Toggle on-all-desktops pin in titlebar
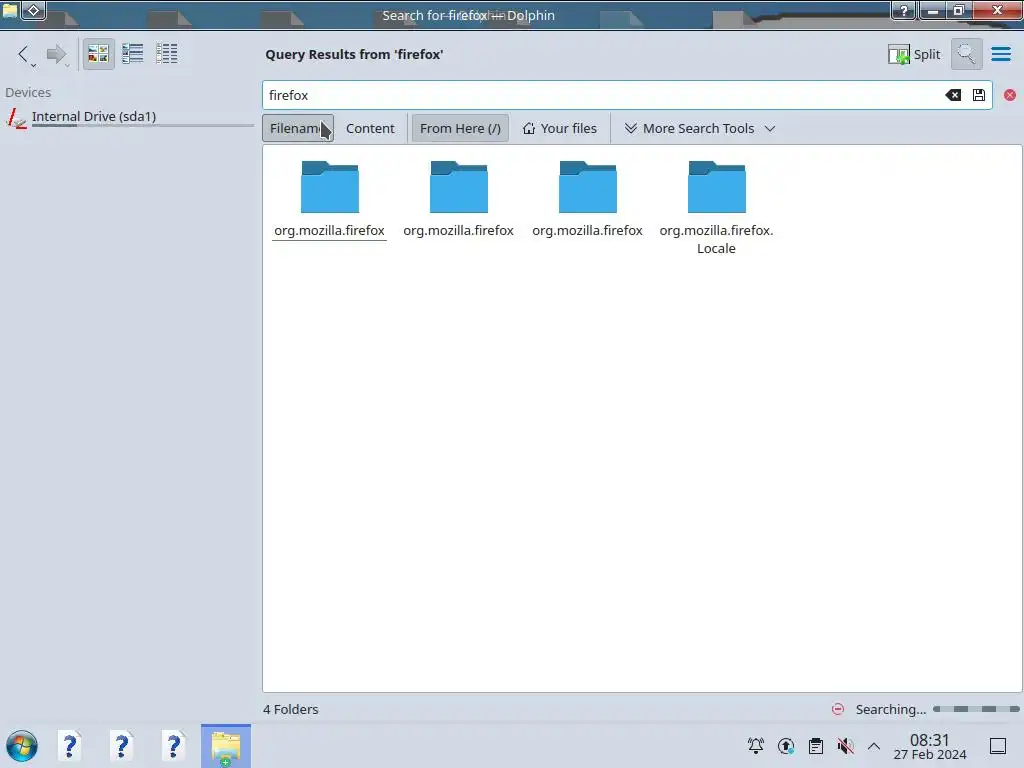The width and height of the screenshot is (1024, 768). tap(33, 10)
